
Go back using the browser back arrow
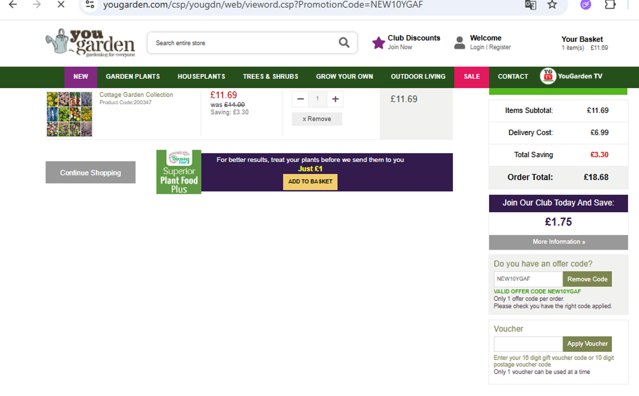pos(13,4)
